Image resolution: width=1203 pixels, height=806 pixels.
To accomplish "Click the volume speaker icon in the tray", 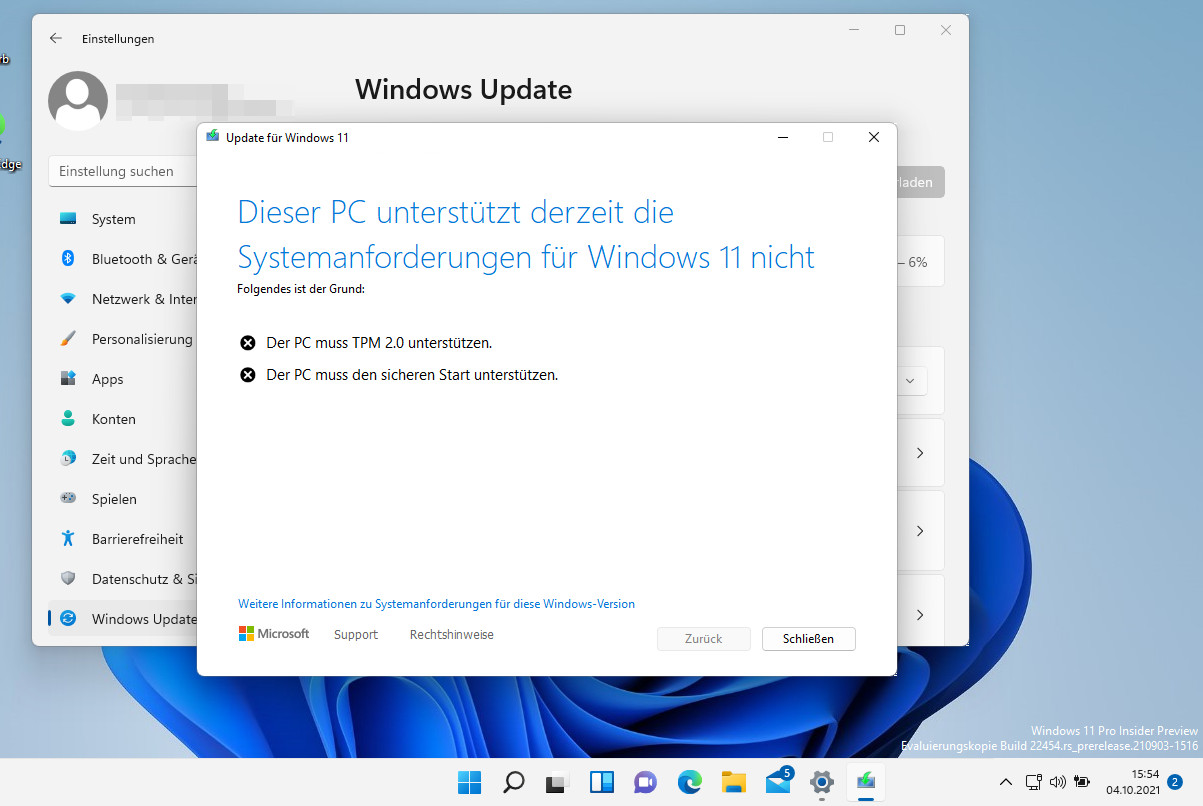I will point(1058,782).
